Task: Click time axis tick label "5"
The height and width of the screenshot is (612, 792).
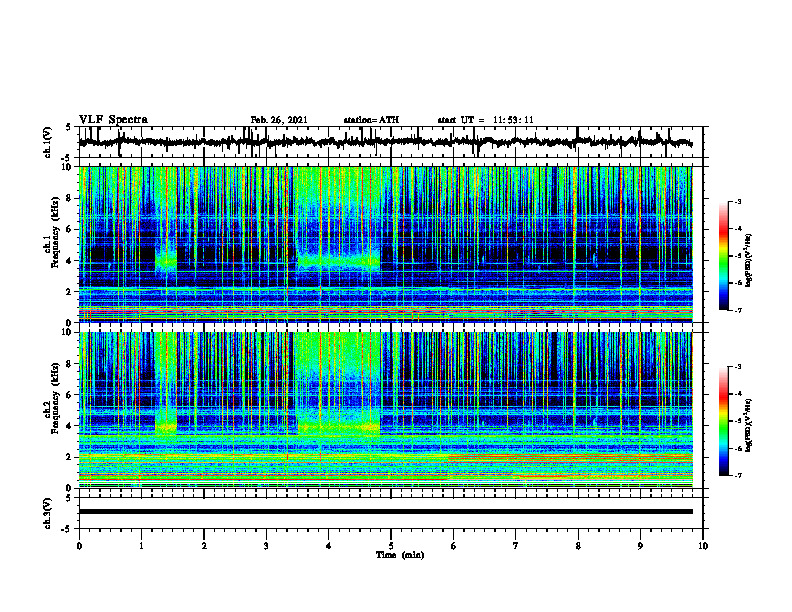Action: [x=391, y=546]
